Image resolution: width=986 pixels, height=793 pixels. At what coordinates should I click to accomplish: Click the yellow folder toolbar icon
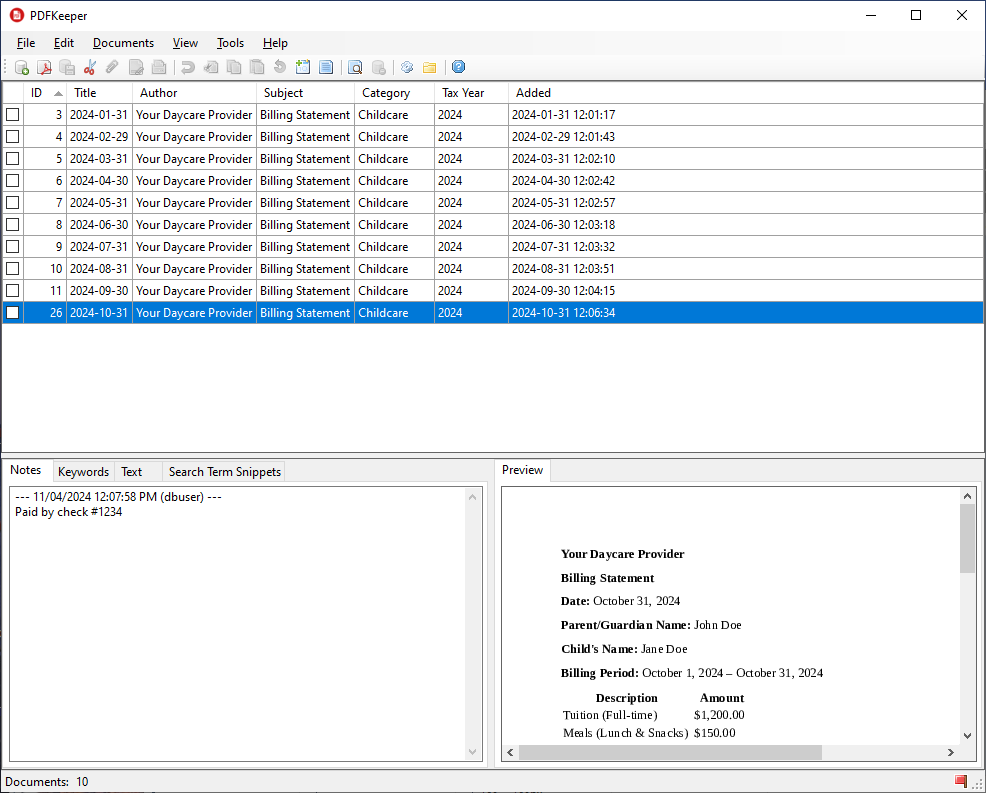pos(429,68)
